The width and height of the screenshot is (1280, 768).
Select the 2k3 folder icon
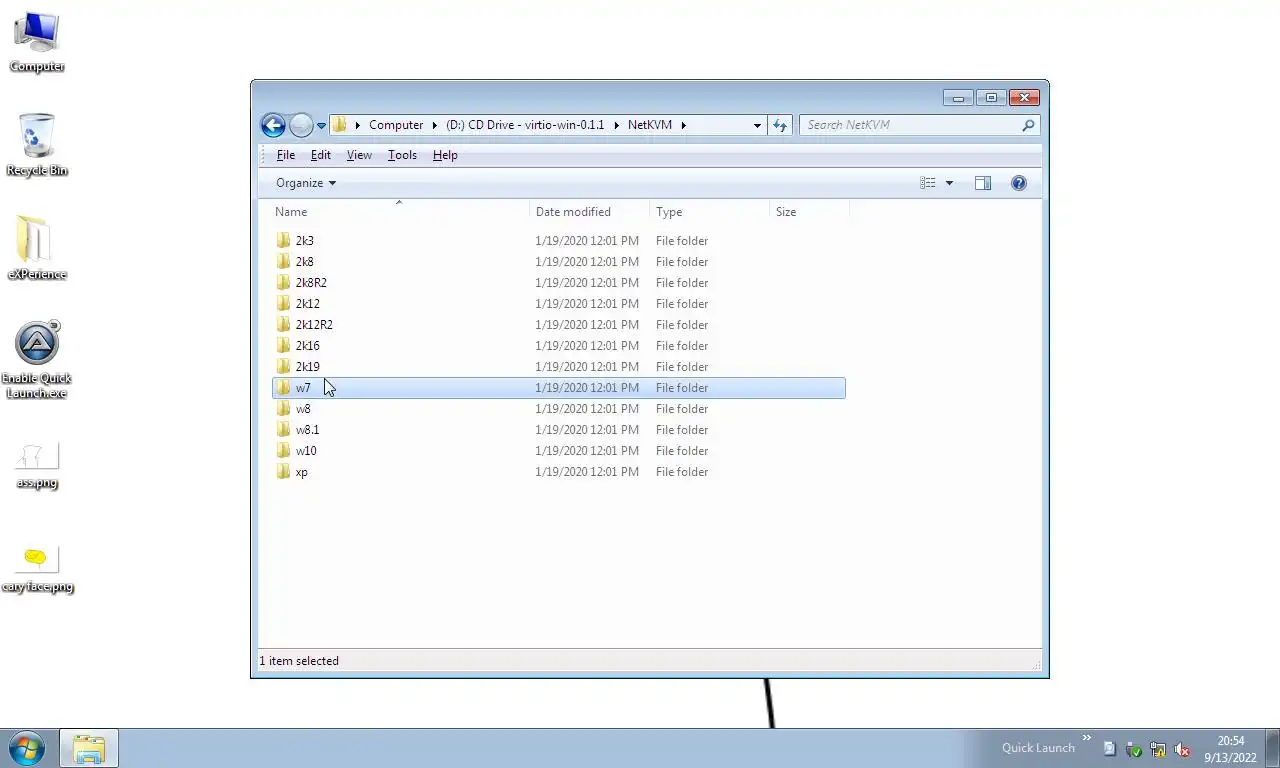(284, 241)
